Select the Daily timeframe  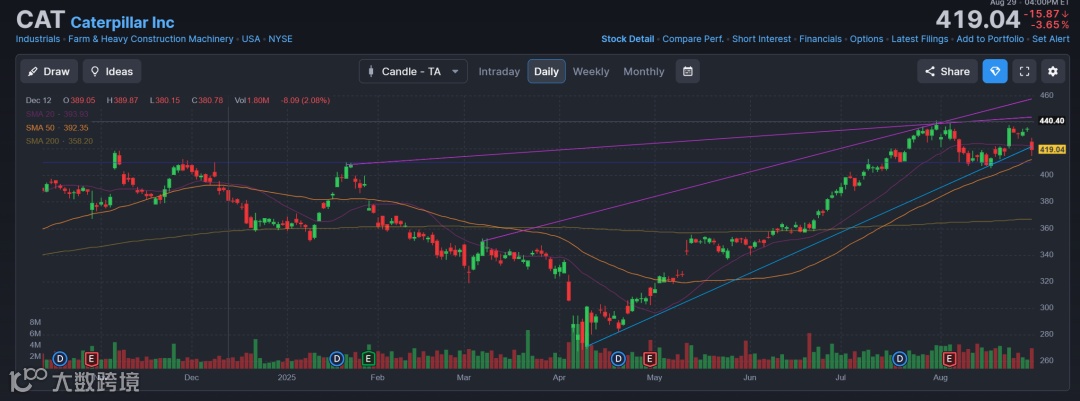click(546, 71)
